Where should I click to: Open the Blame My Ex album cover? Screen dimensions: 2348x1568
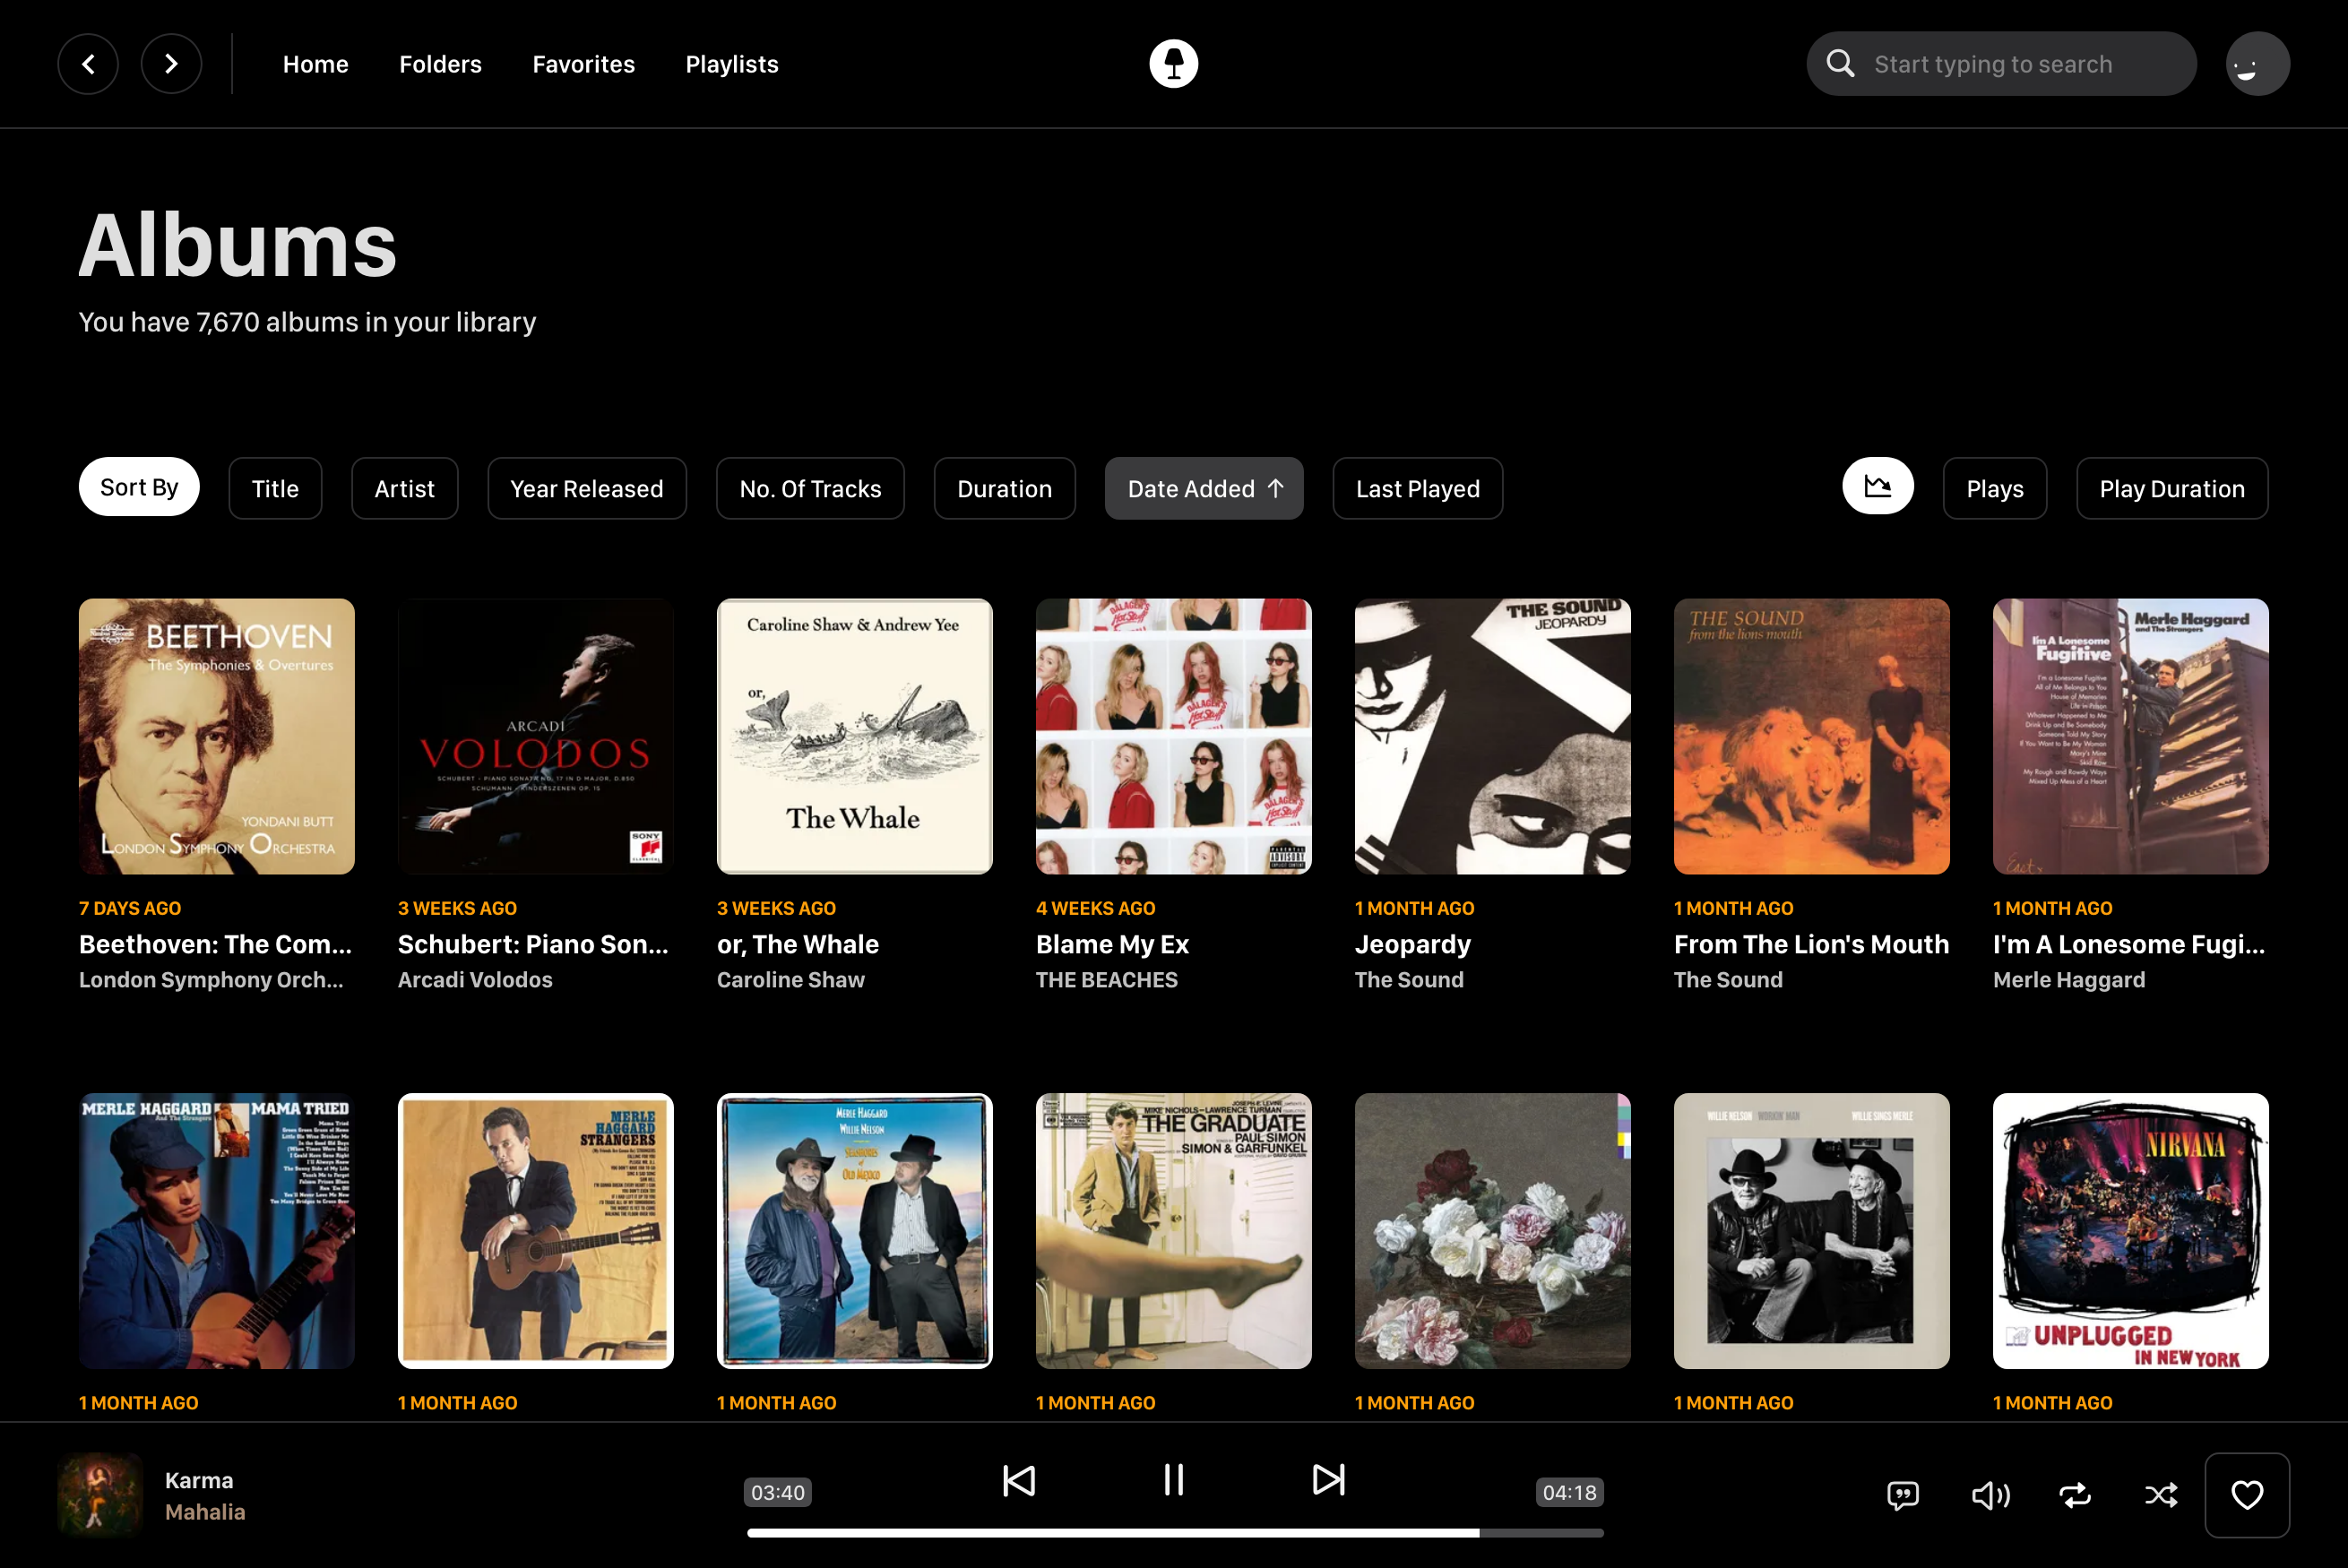(1174, 736)
